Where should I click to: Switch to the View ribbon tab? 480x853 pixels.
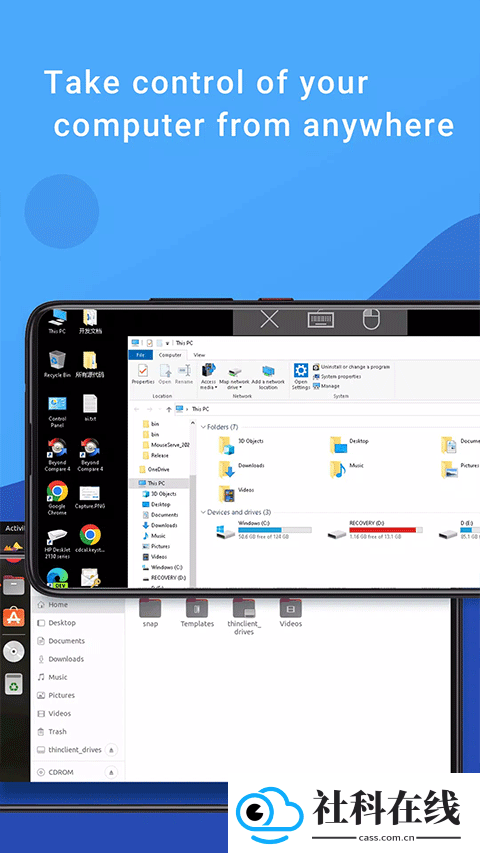pos(199,355)
